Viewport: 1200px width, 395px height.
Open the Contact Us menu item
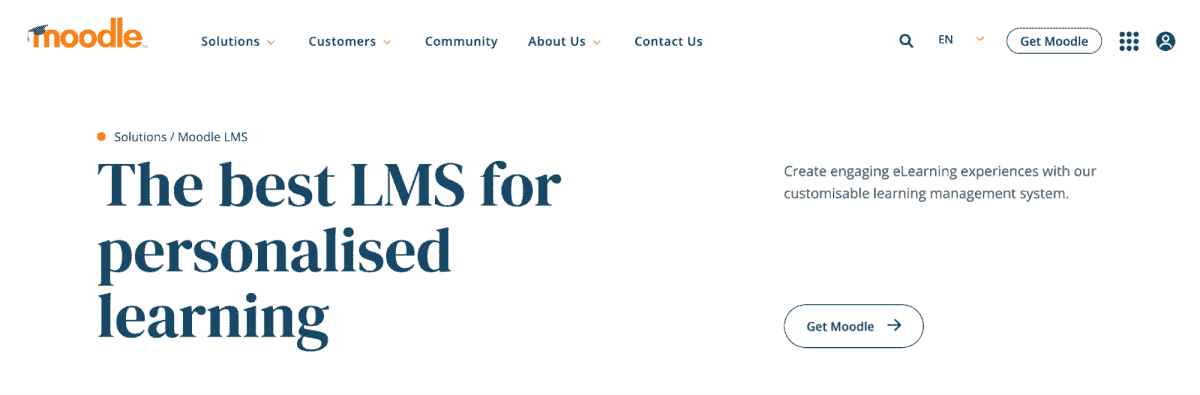coord(668,41)
